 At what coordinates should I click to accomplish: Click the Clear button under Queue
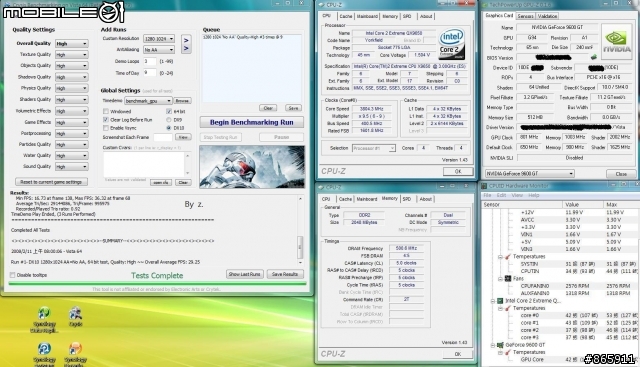[268, 108]
